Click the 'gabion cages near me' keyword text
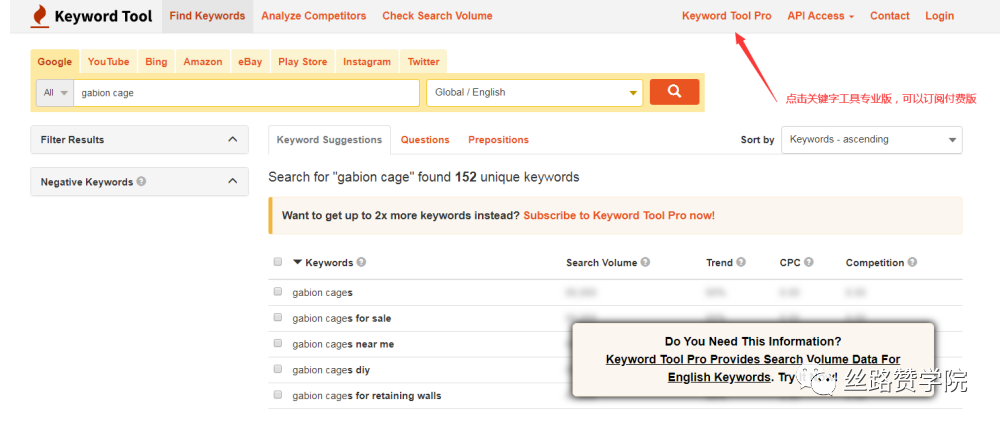 click(x=343, y=344)
